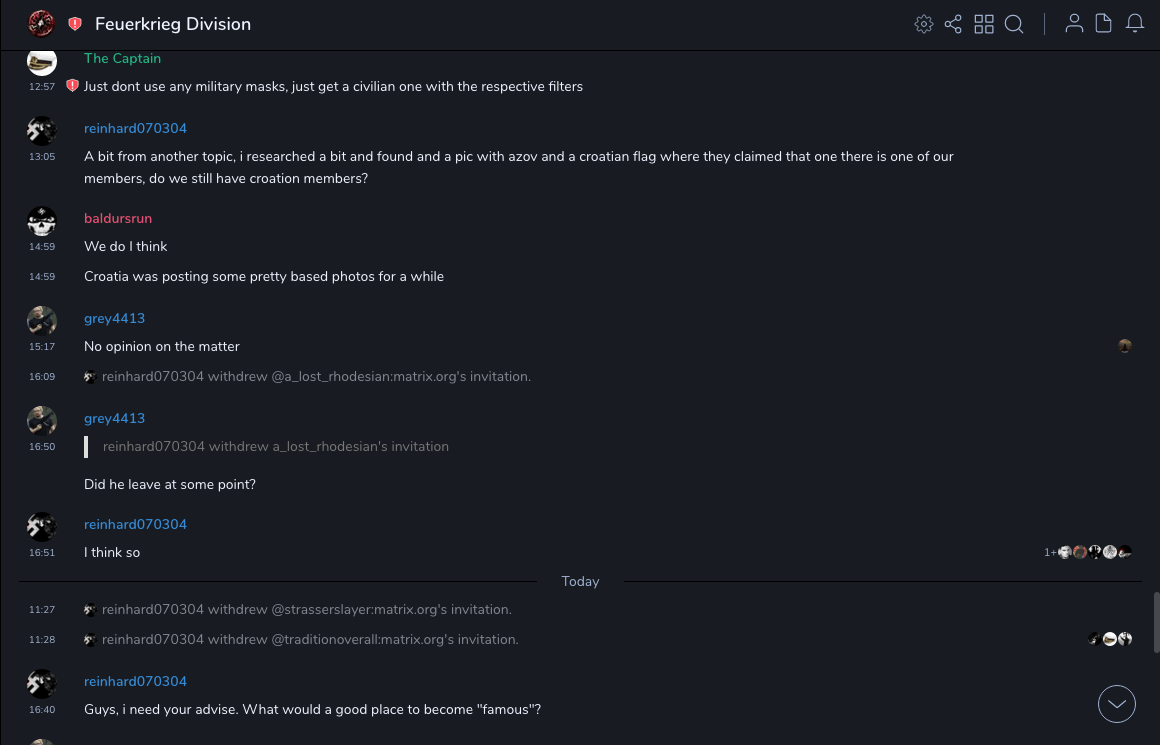
Task: Click the red shield icon beside the room name
Action: pyautogui.click(x=75, y=24)
